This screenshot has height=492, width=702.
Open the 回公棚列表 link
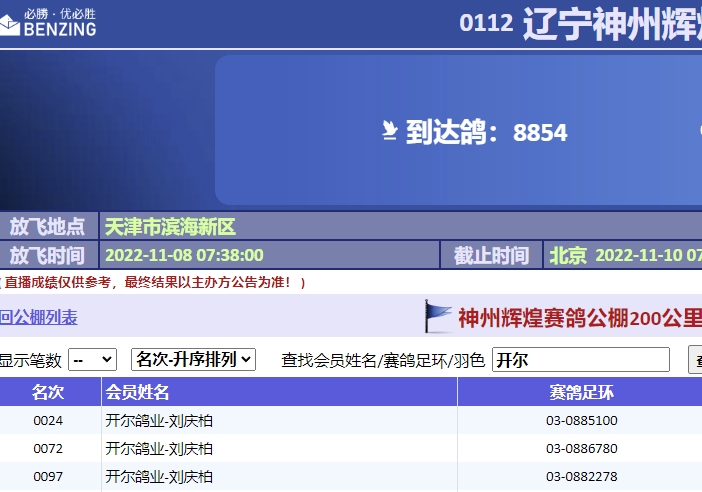(x=38, y=318)
